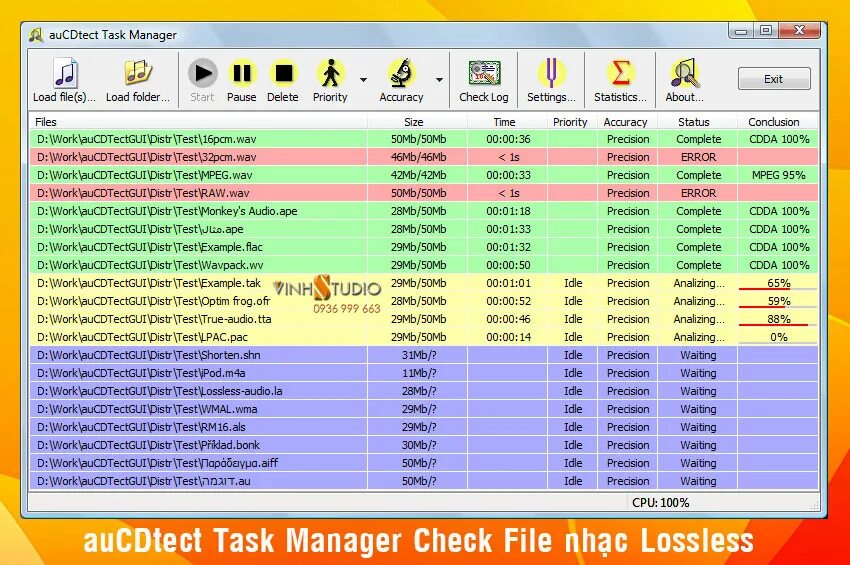This screenshot has width=850, height=565.
Task: Click the Accuracy column header
Action: 627,122
